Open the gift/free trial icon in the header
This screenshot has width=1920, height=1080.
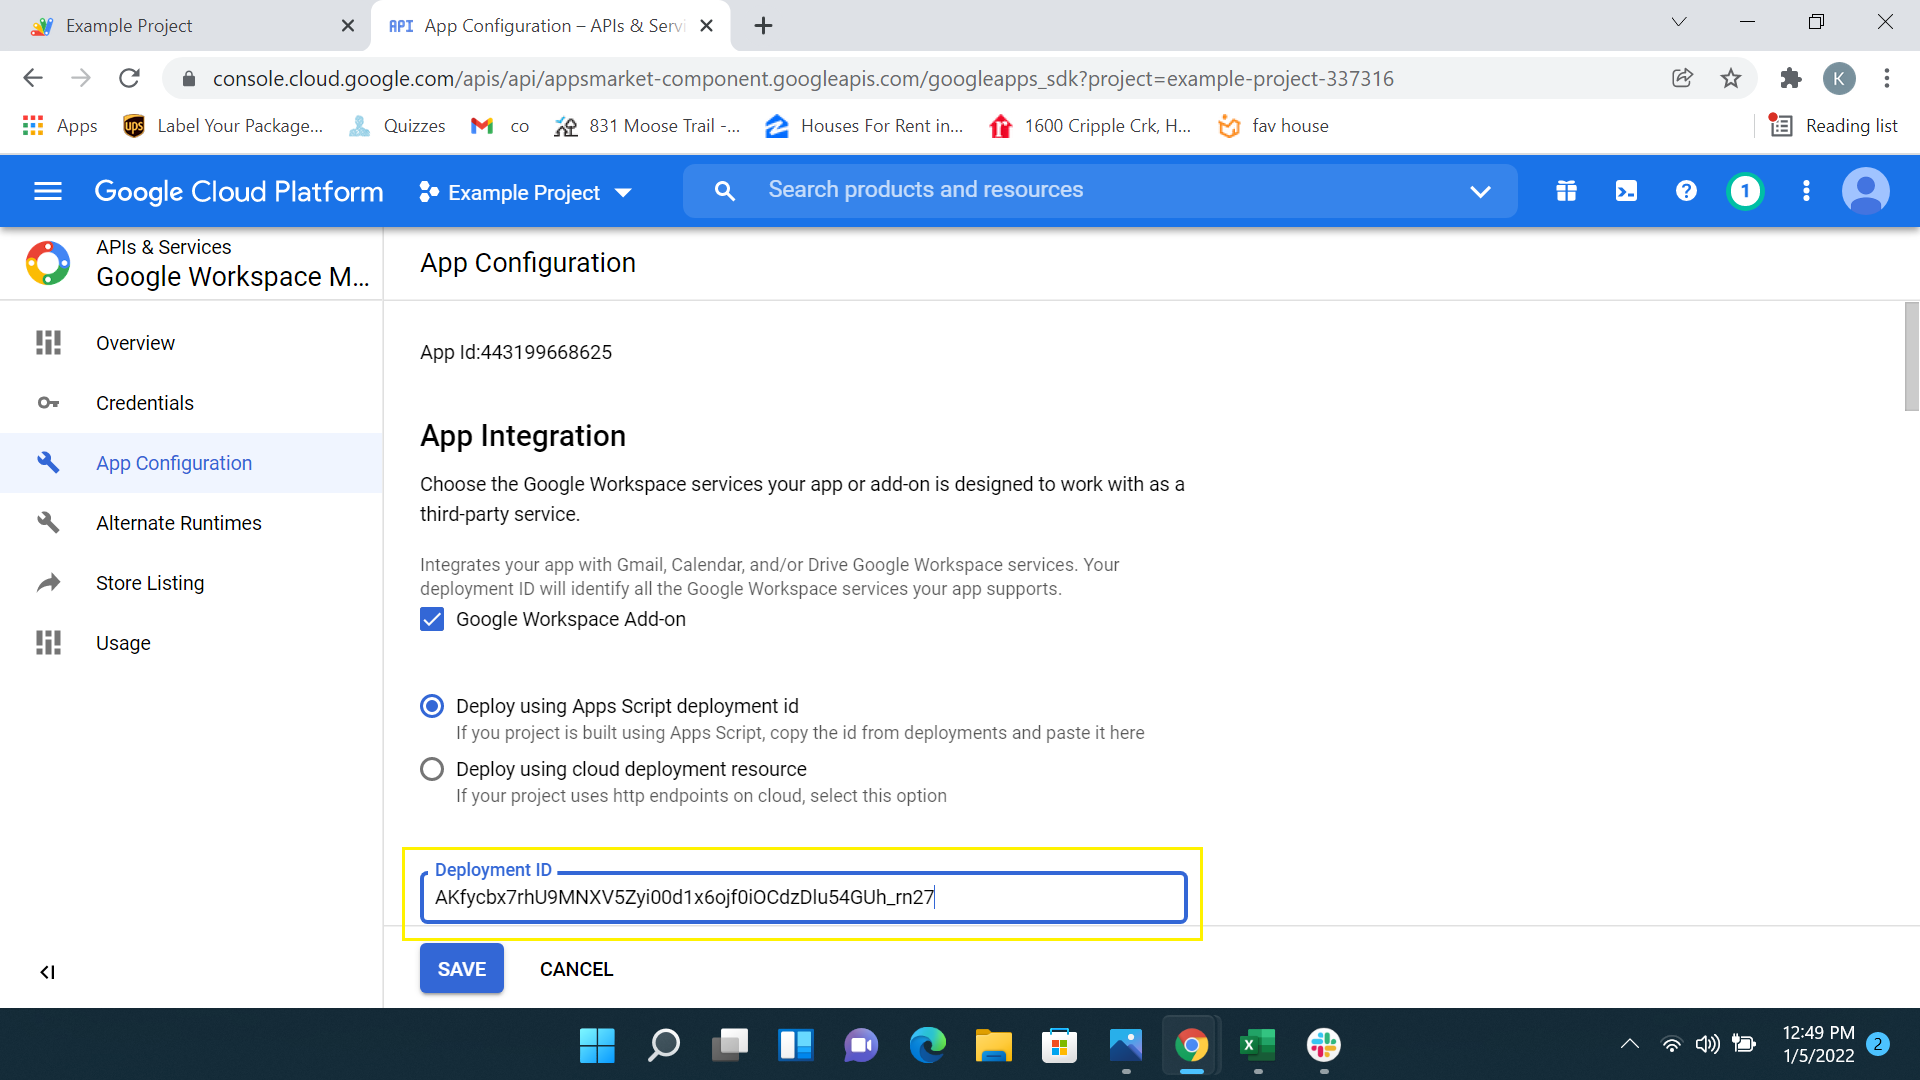click(1566, 190)
